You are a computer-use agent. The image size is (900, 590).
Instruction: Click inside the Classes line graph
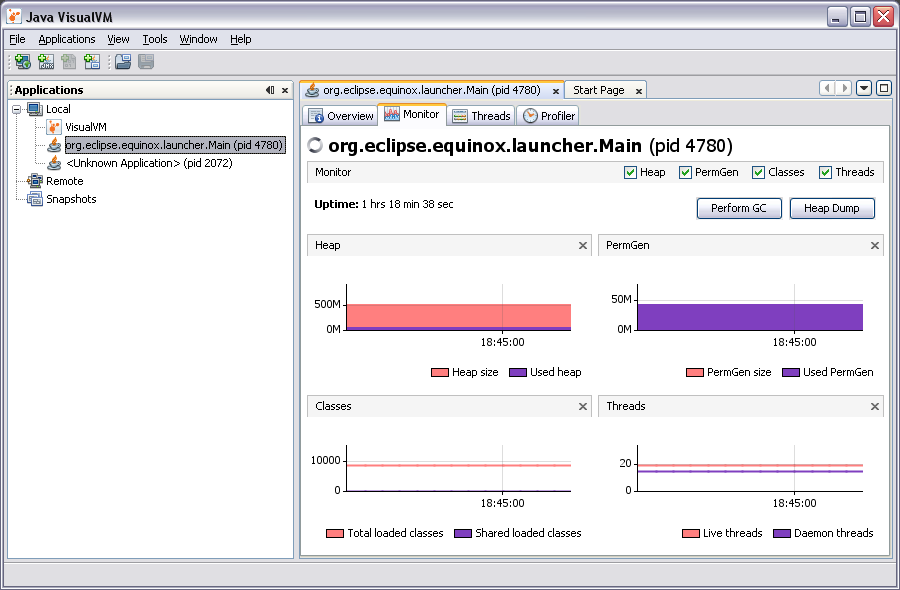pos(459,468)
